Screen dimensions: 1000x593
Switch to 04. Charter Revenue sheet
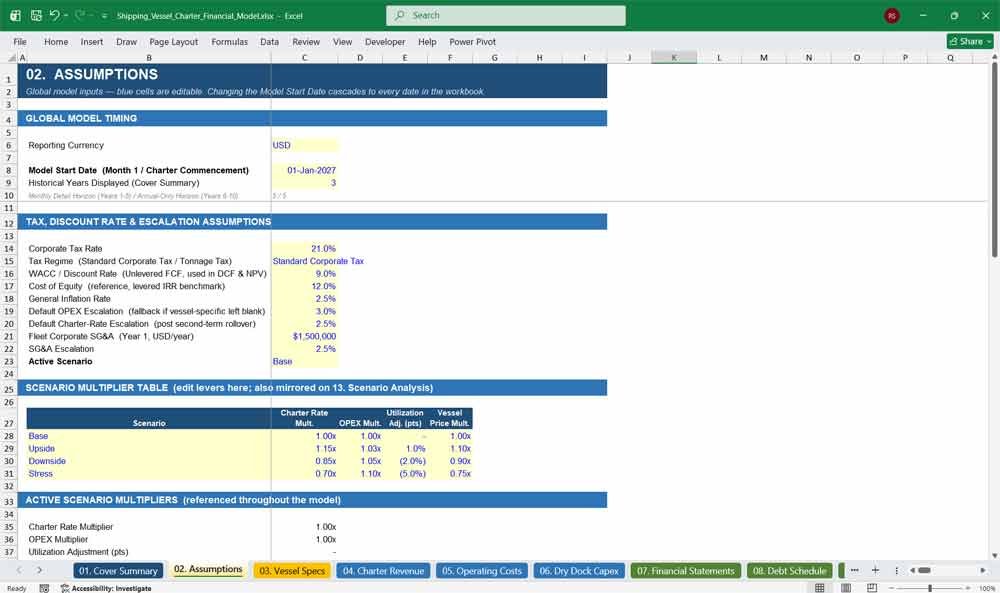point(383,571)
